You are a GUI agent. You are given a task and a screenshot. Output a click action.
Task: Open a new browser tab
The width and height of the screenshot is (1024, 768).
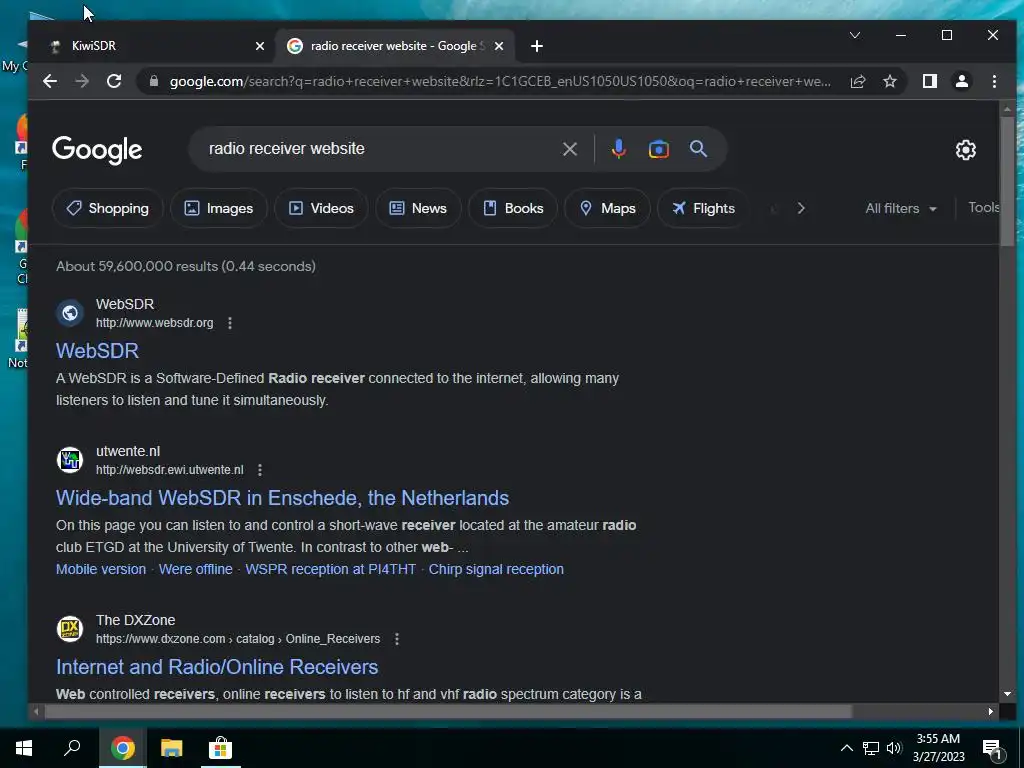coord(537,46)
